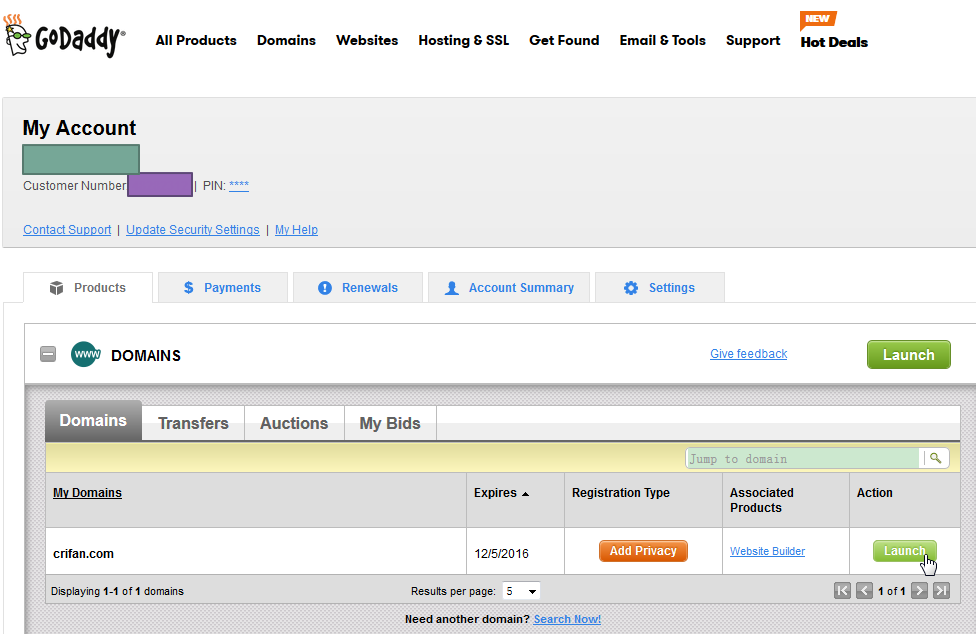This screenshot has height=634, width=976.
Task: Click the DOMAINS section Launch button
Action: pyautogui.click(x=909, y=355)
